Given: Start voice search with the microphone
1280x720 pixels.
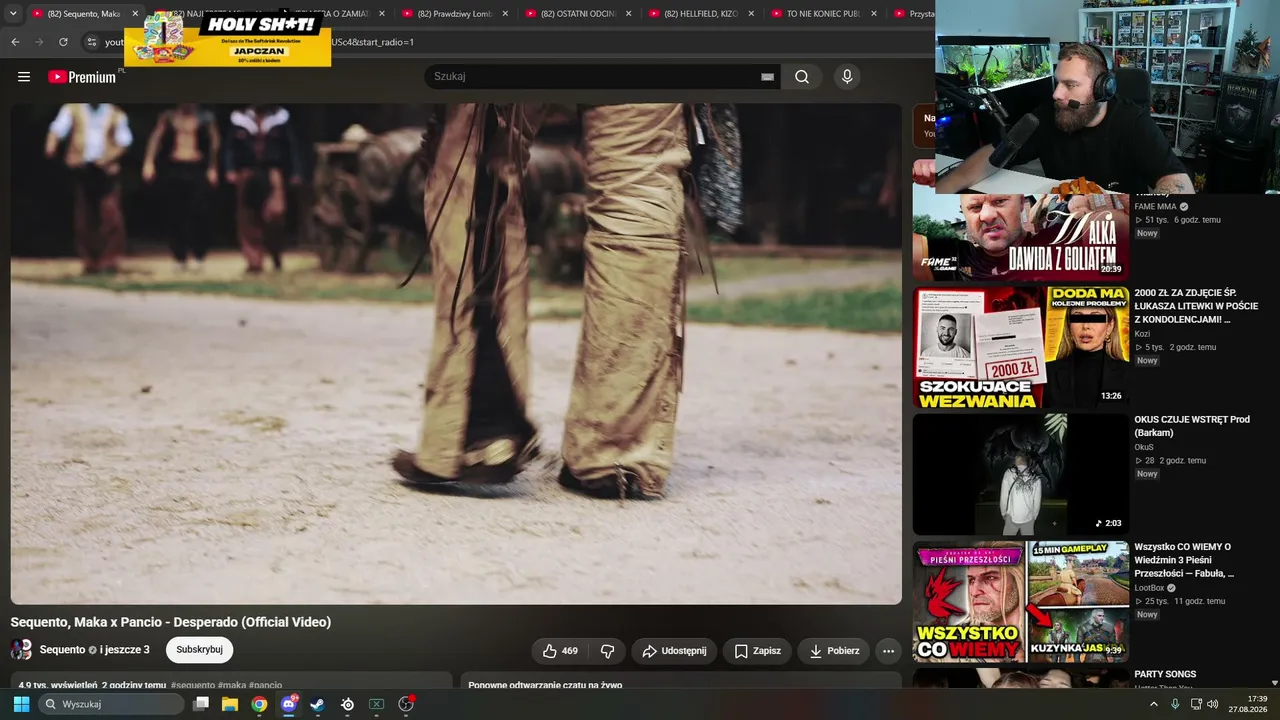Looking at the screenshot, I should tap(847, 77).
